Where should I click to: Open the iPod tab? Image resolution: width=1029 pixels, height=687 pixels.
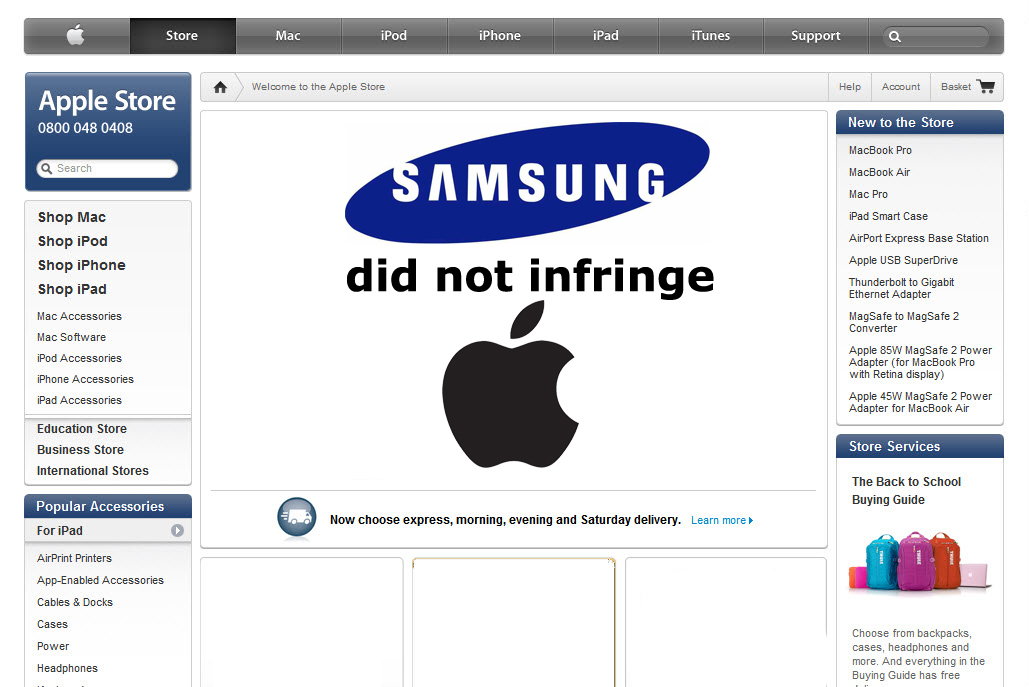tap(394, 35)
